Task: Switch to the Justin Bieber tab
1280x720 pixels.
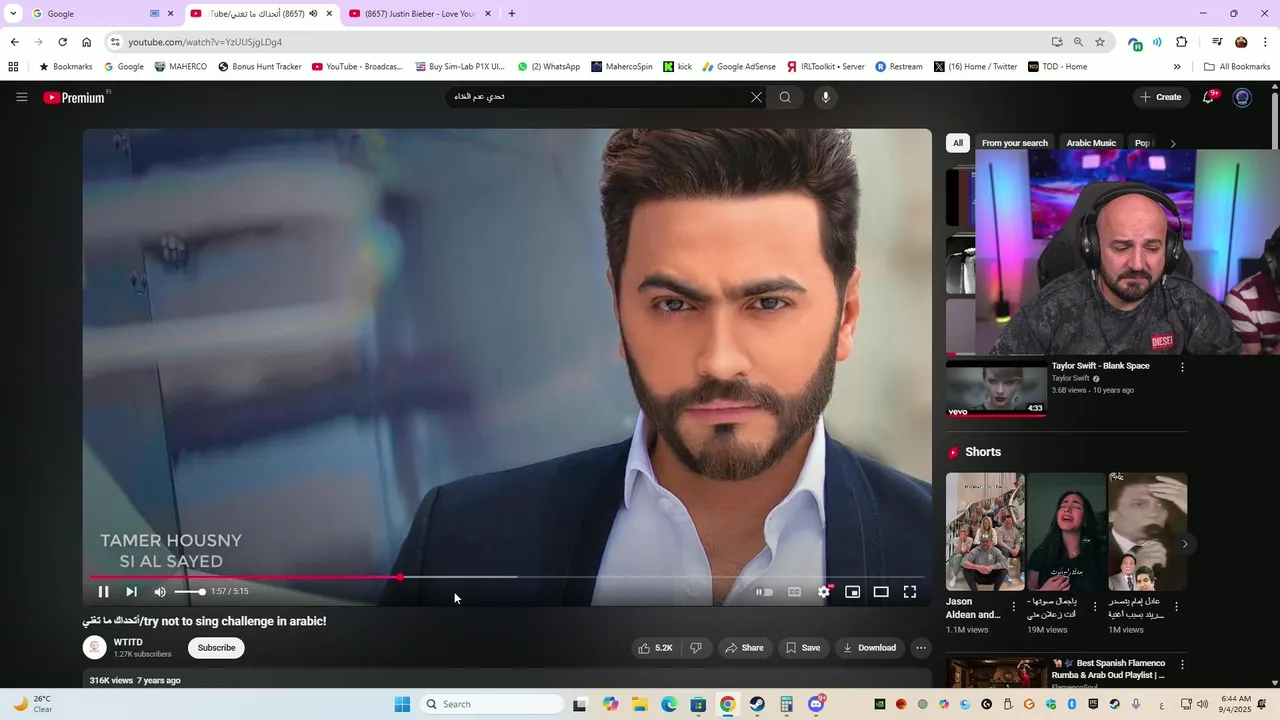Action: pyautogui.click(x=420, y=14)
